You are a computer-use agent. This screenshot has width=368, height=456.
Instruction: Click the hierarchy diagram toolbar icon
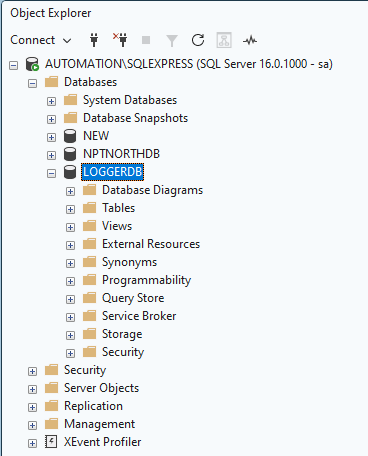point(224,40)
